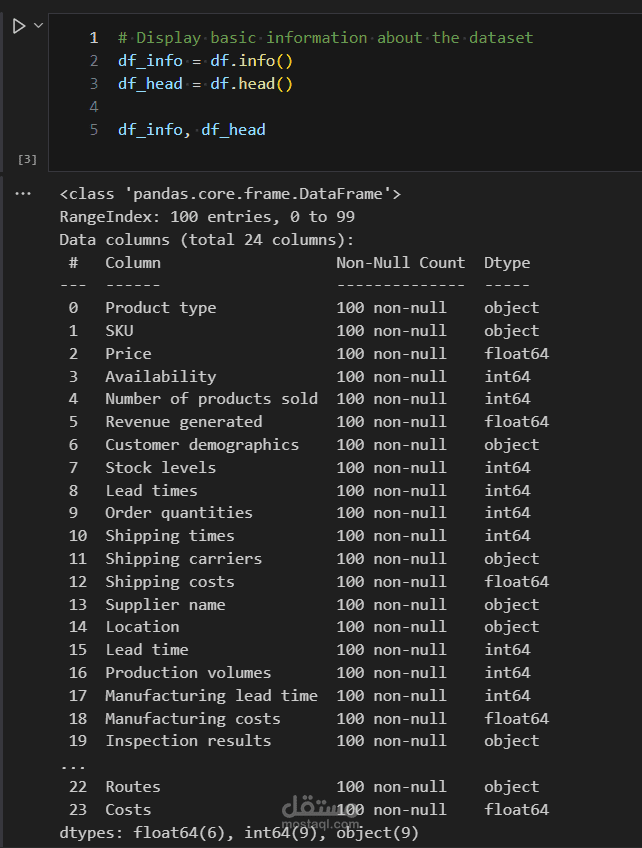Click the df.head() code line
This screenshot has height=848, width=642.
(x=204, y=84)
